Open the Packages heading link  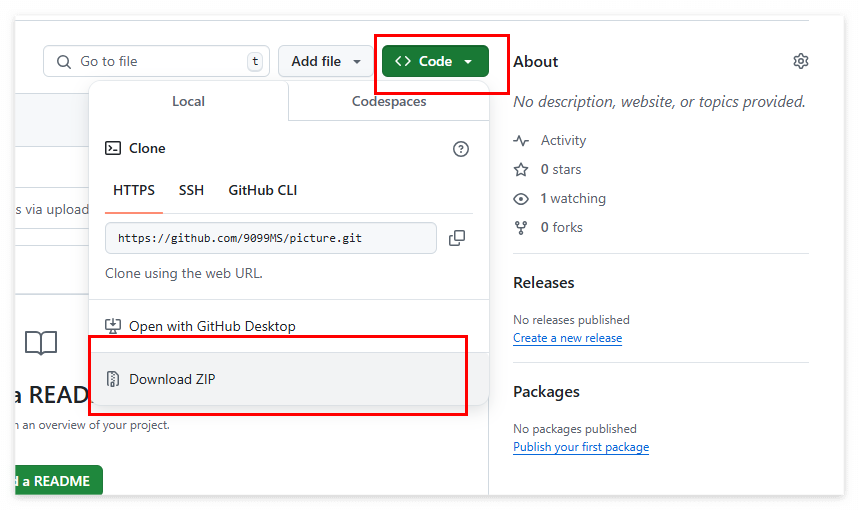tap(546, 392)
